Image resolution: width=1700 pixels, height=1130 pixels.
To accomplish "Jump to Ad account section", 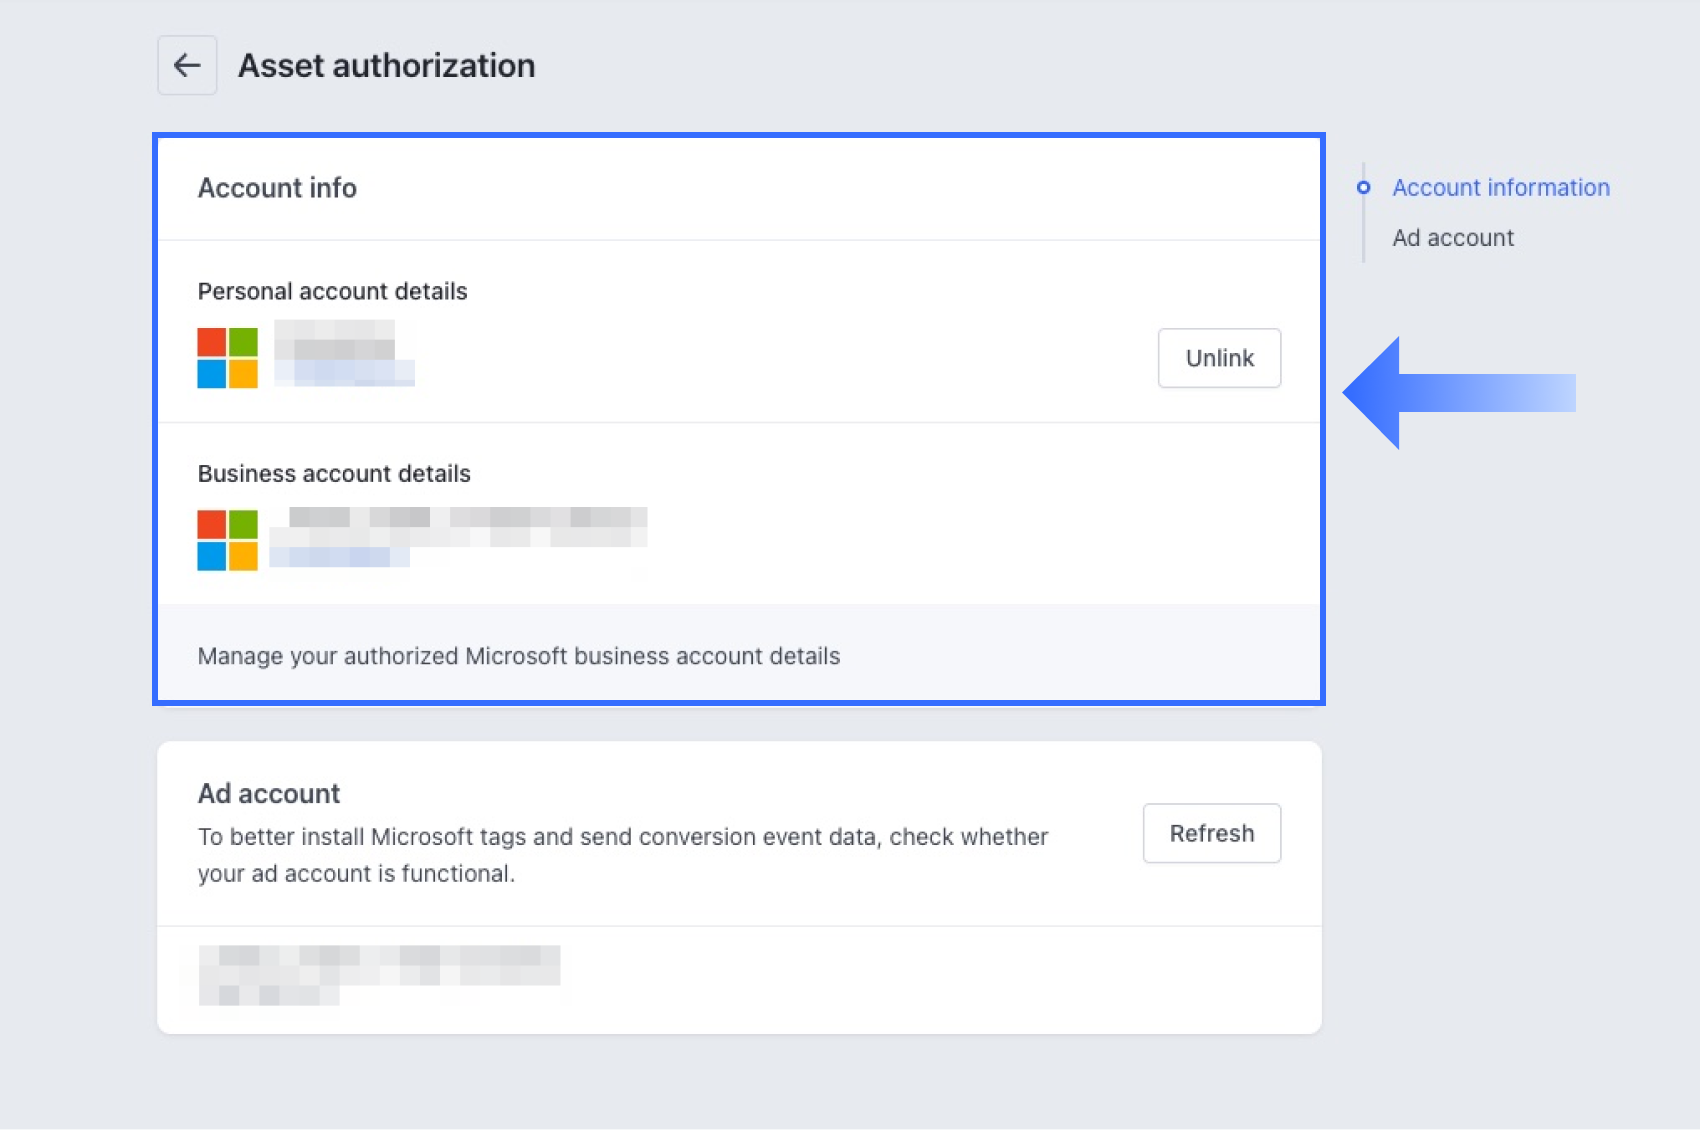I will (x=1452, y=238).
